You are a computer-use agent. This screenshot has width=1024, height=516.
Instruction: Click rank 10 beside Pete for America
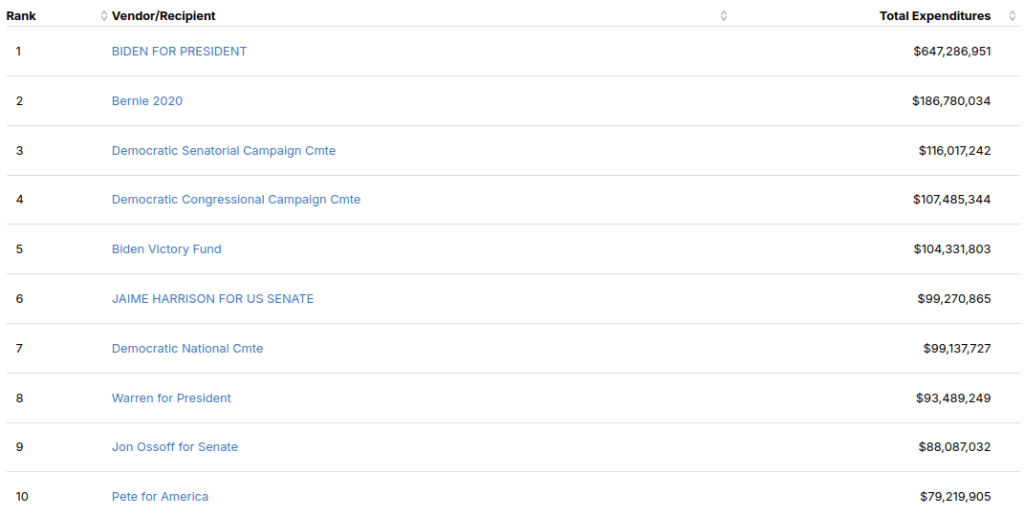click(22, 496)
